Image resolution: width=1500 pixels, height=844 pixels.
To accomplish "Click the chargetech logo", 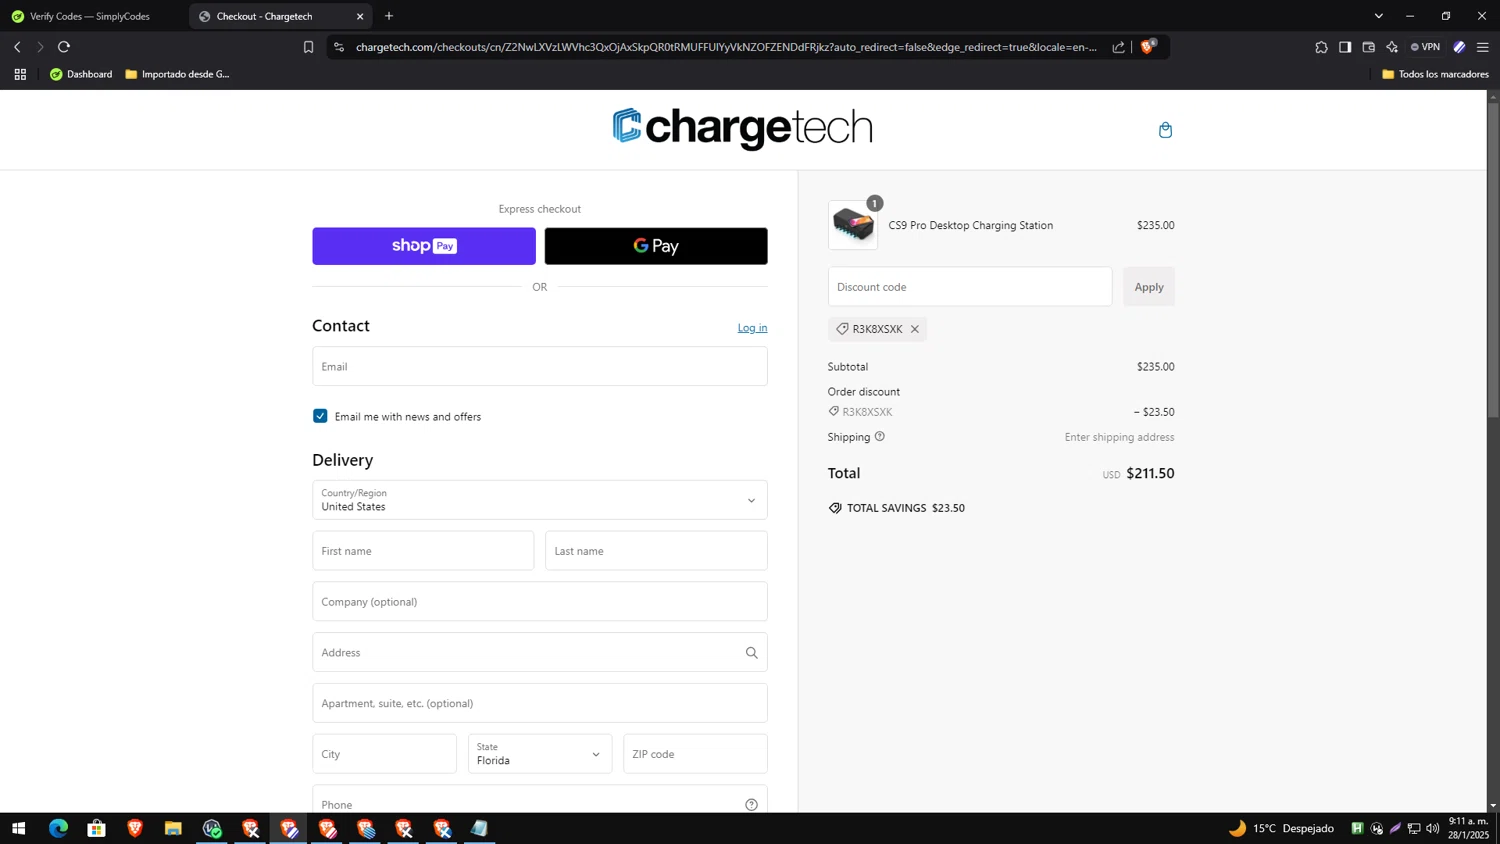I will (x=742, y=128).
